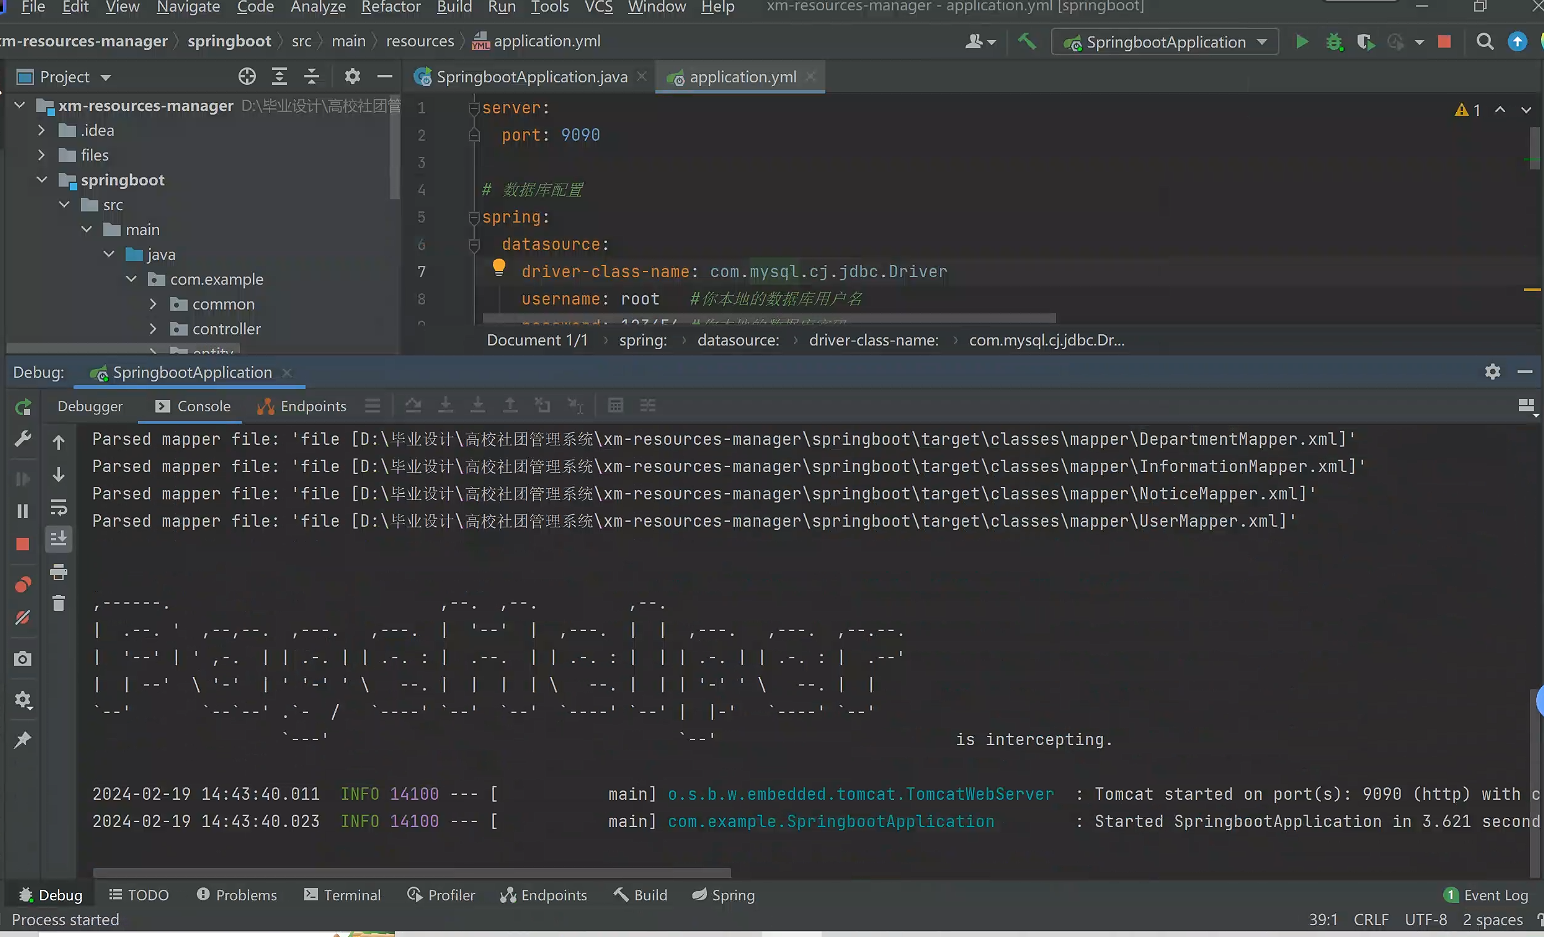
Task: Click the UTF-8 encoding status entry
Action: (1426, 920)
